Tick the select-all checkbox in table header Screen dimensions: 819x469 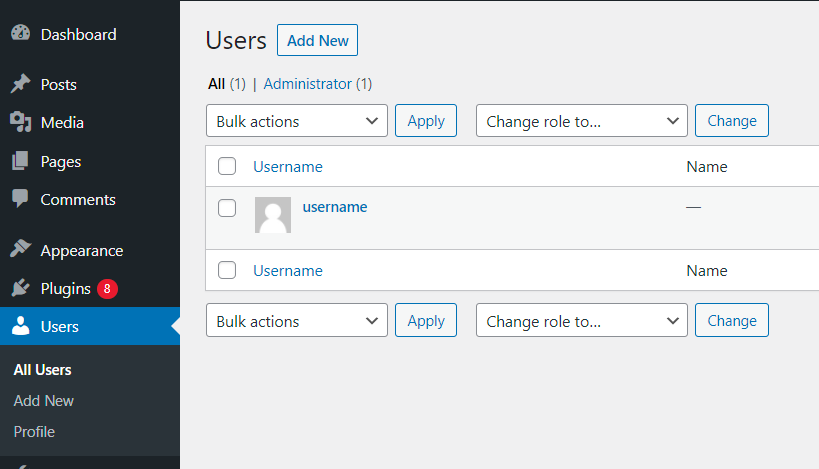pos(227,167)
